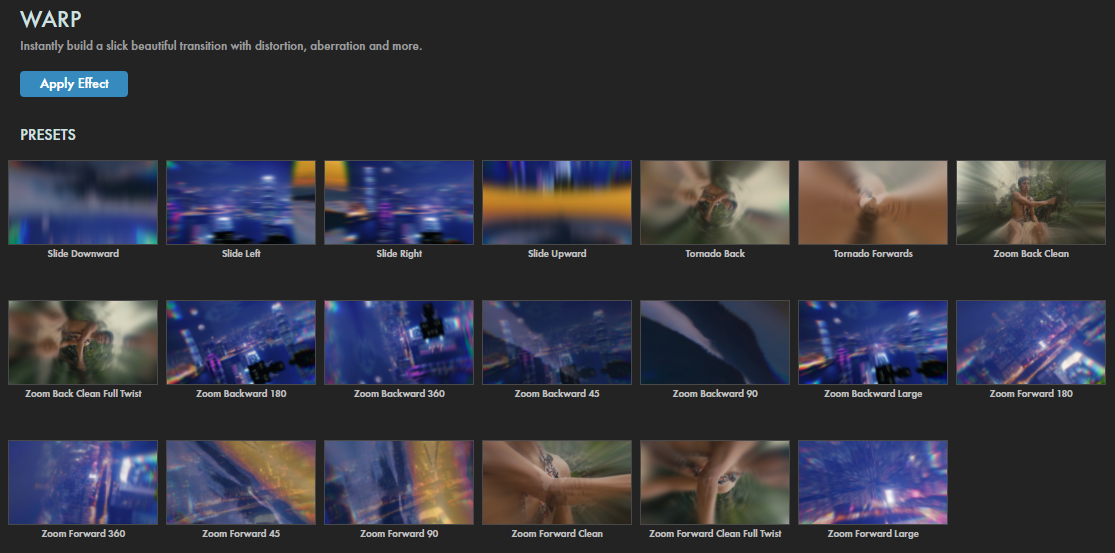Viewport: 1115px width, 553px height.
Task: Choose the Slide Left preset
Action: (241, 202)
